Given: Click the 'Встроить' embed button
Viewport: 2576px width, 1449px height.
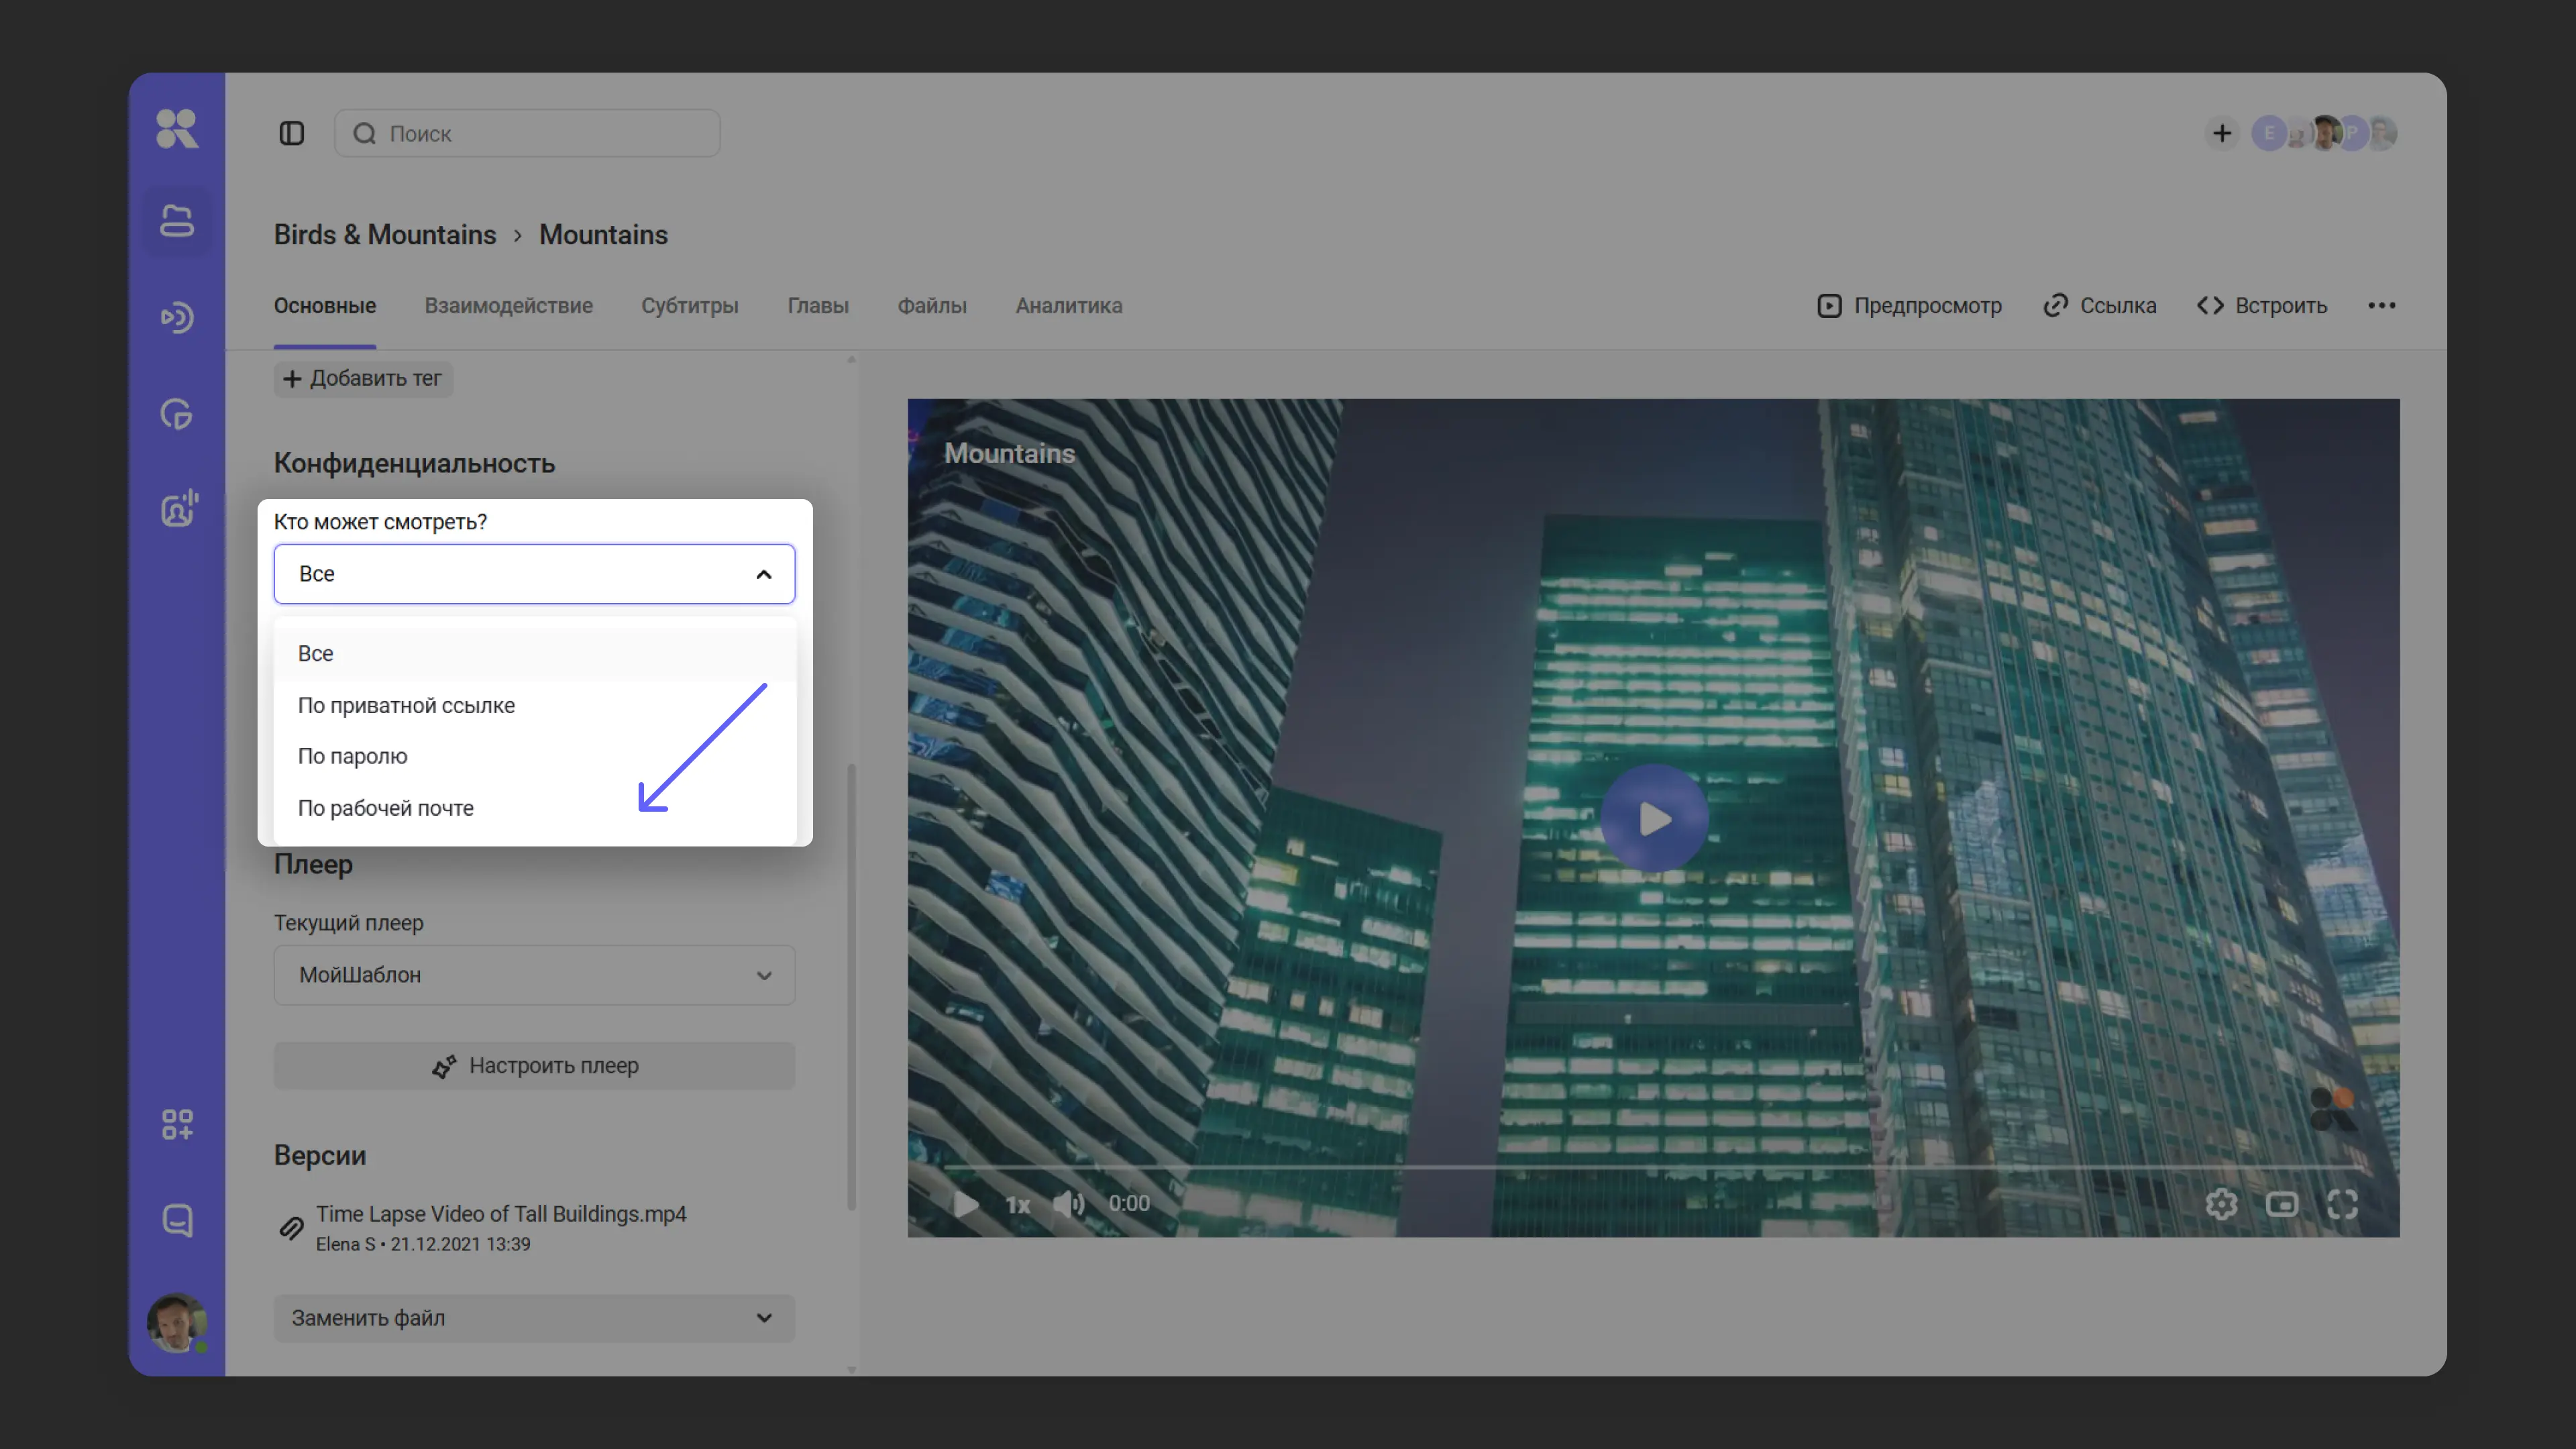Looking at the screenshot, I should [2261, 306].
